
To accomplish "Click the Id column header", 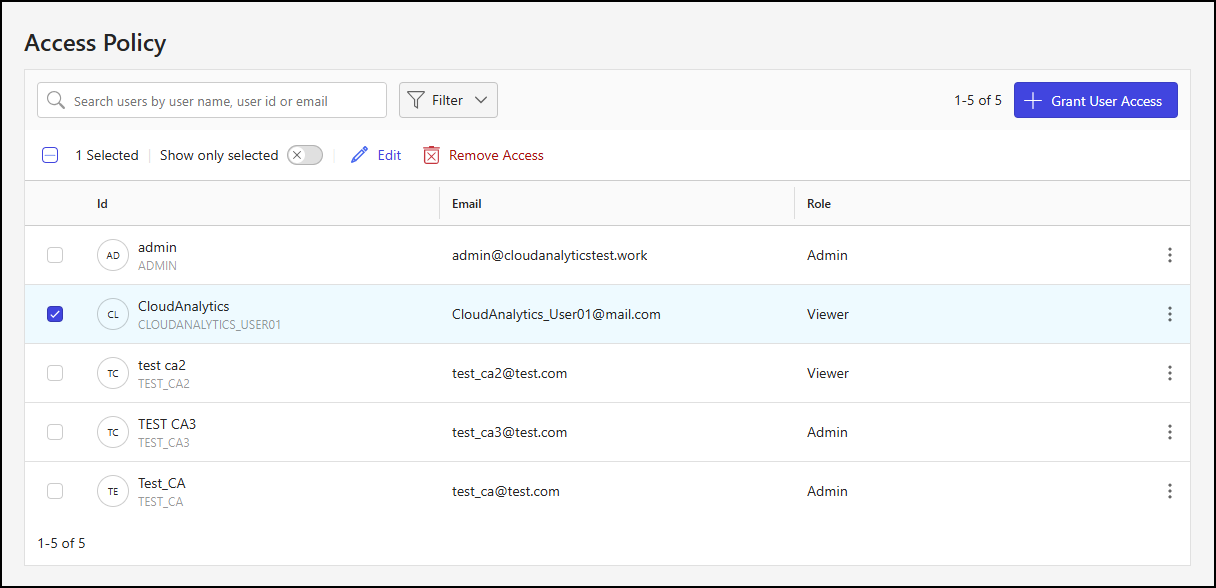I will point(103,203).
